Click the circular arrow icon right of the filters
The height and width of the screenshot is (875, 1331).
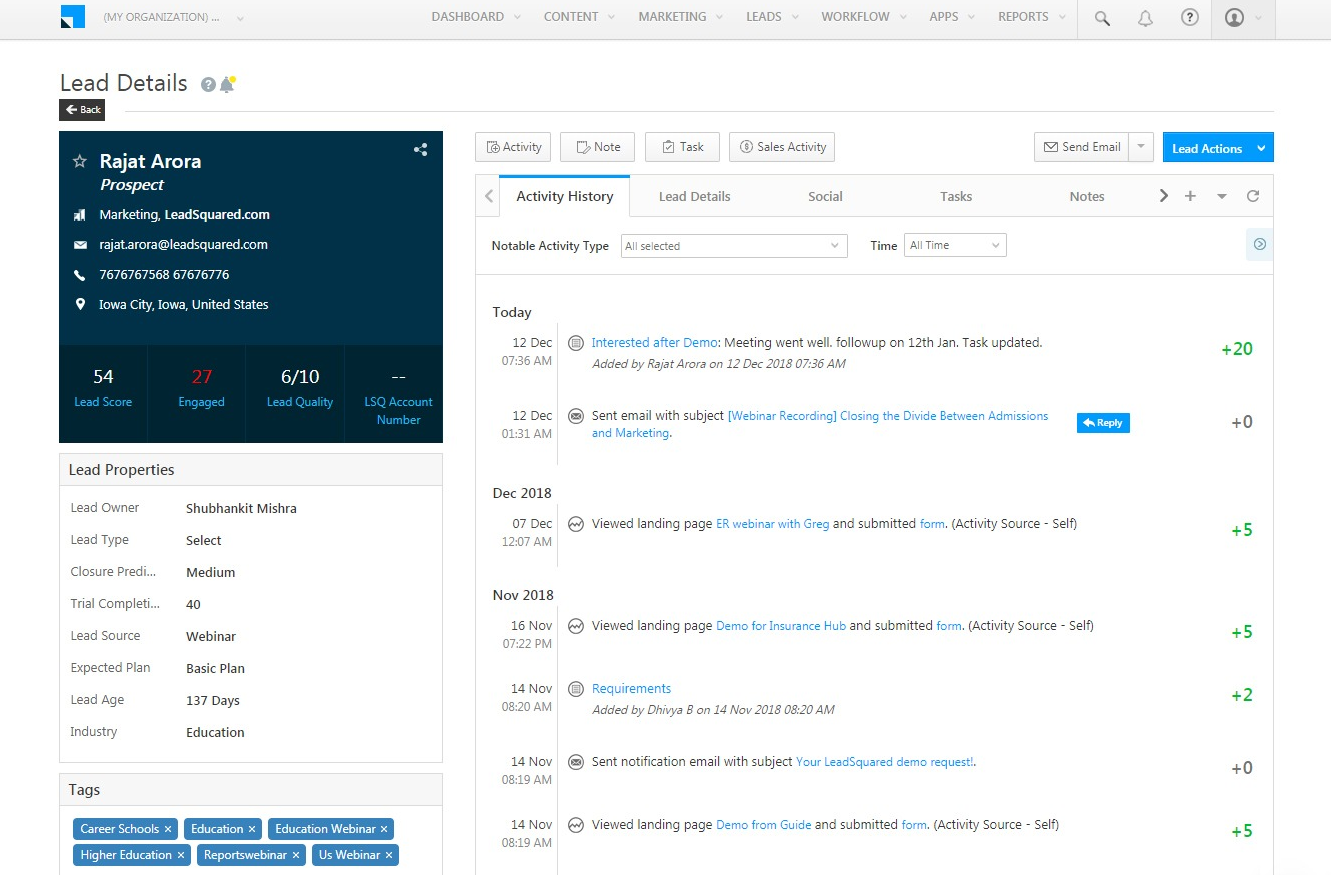point(1260,244)
